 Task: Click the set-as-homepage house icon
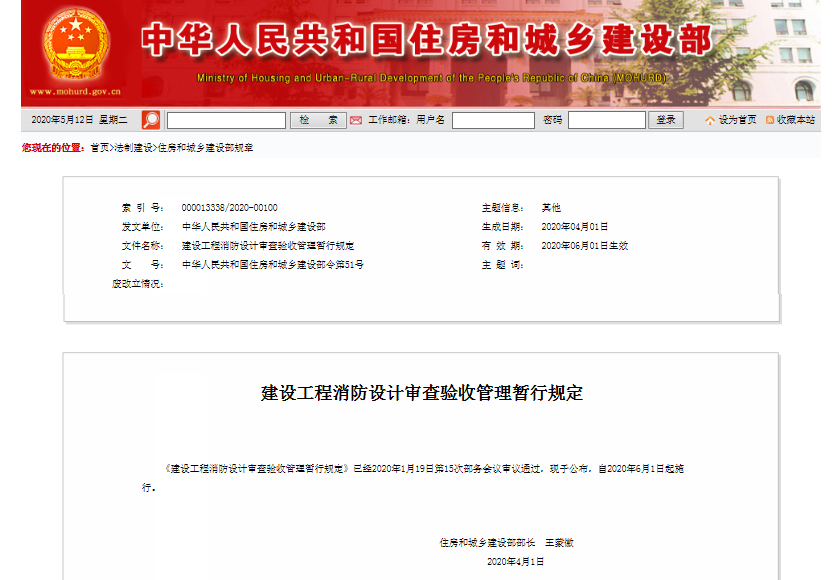coord(710,120)
